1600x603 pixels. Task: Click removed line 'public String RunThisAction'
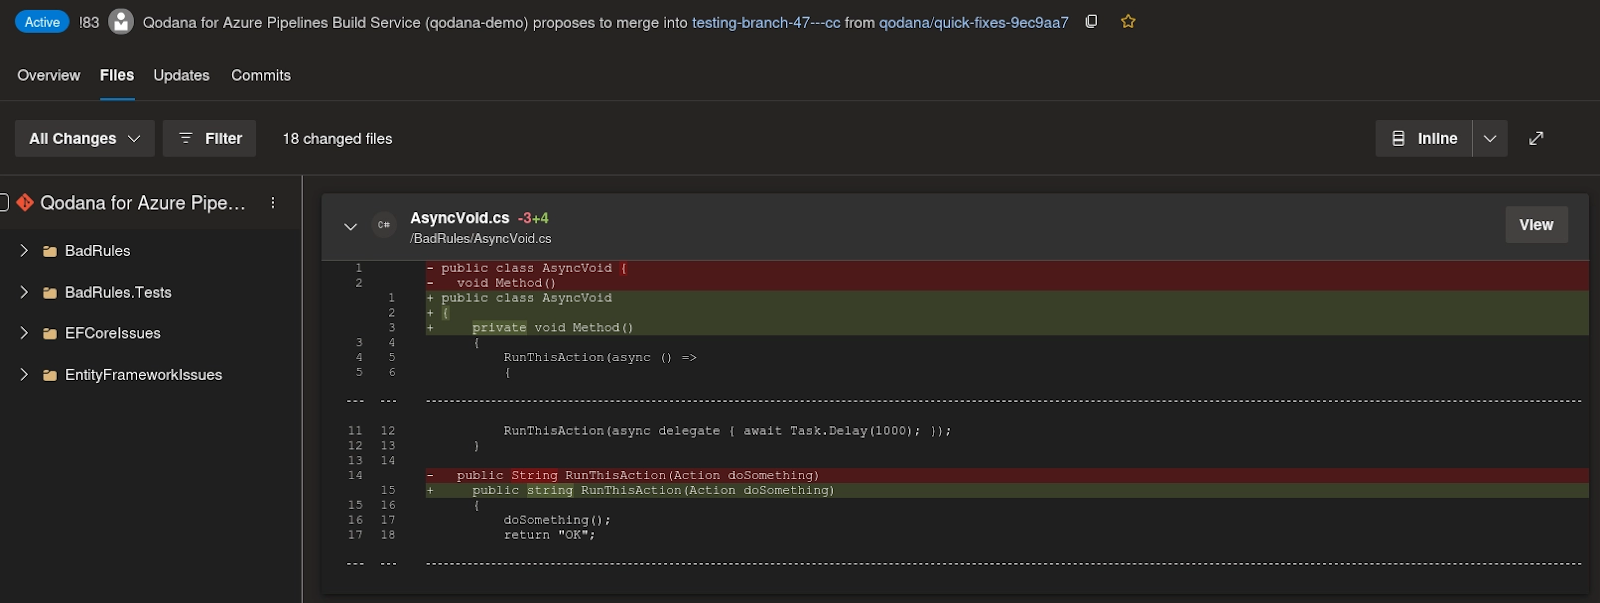coord(1007,476)
